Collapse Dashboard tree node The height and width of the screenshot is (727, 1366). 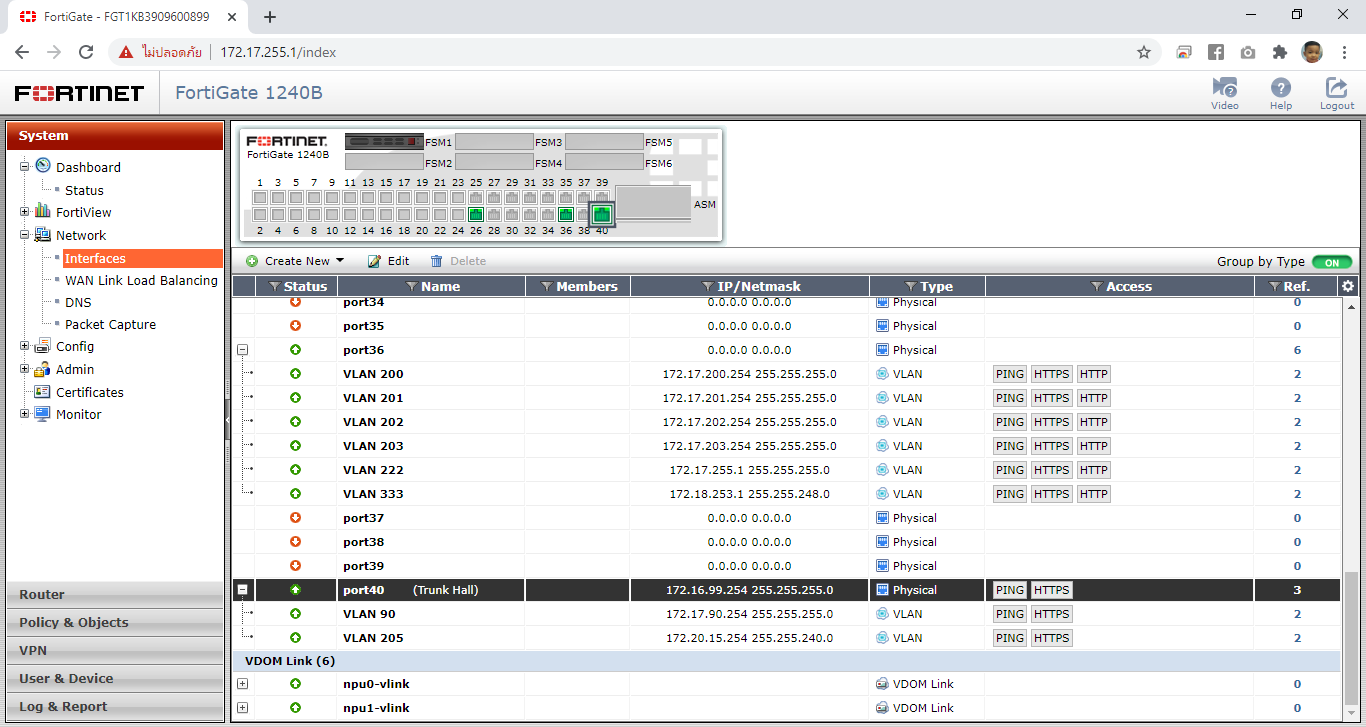[x=24, y=167]
